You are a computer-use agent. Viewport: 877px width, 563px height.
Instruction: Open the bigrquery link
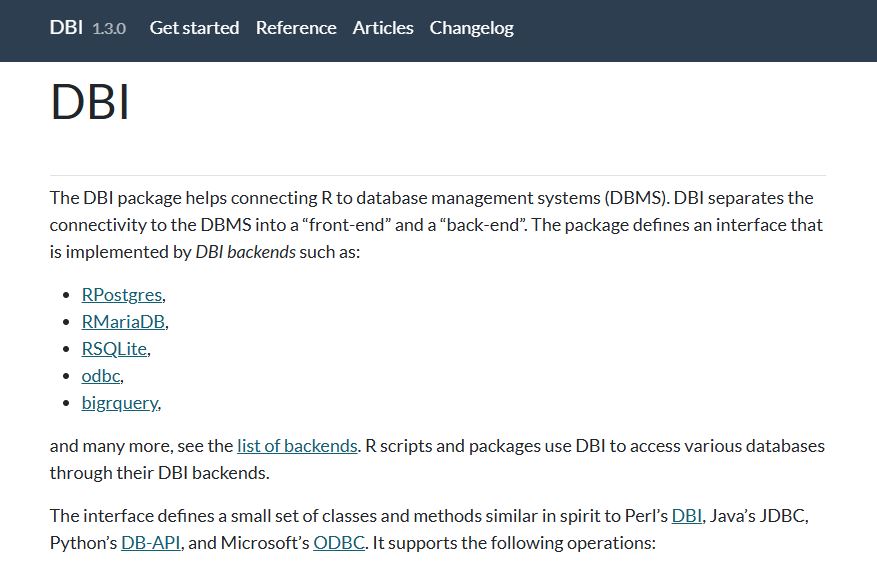pos(119,403)
